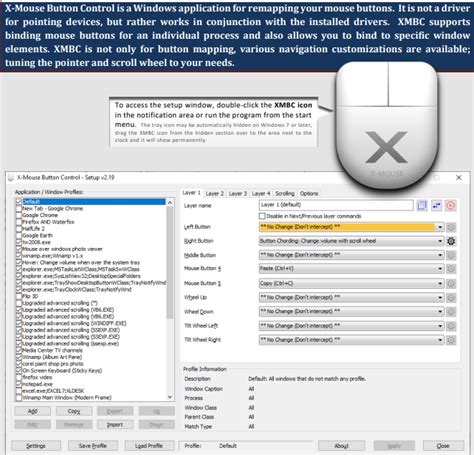Click the profile list scroll-up arrow
The image size is (474, 455).
(x=170, y=202)
